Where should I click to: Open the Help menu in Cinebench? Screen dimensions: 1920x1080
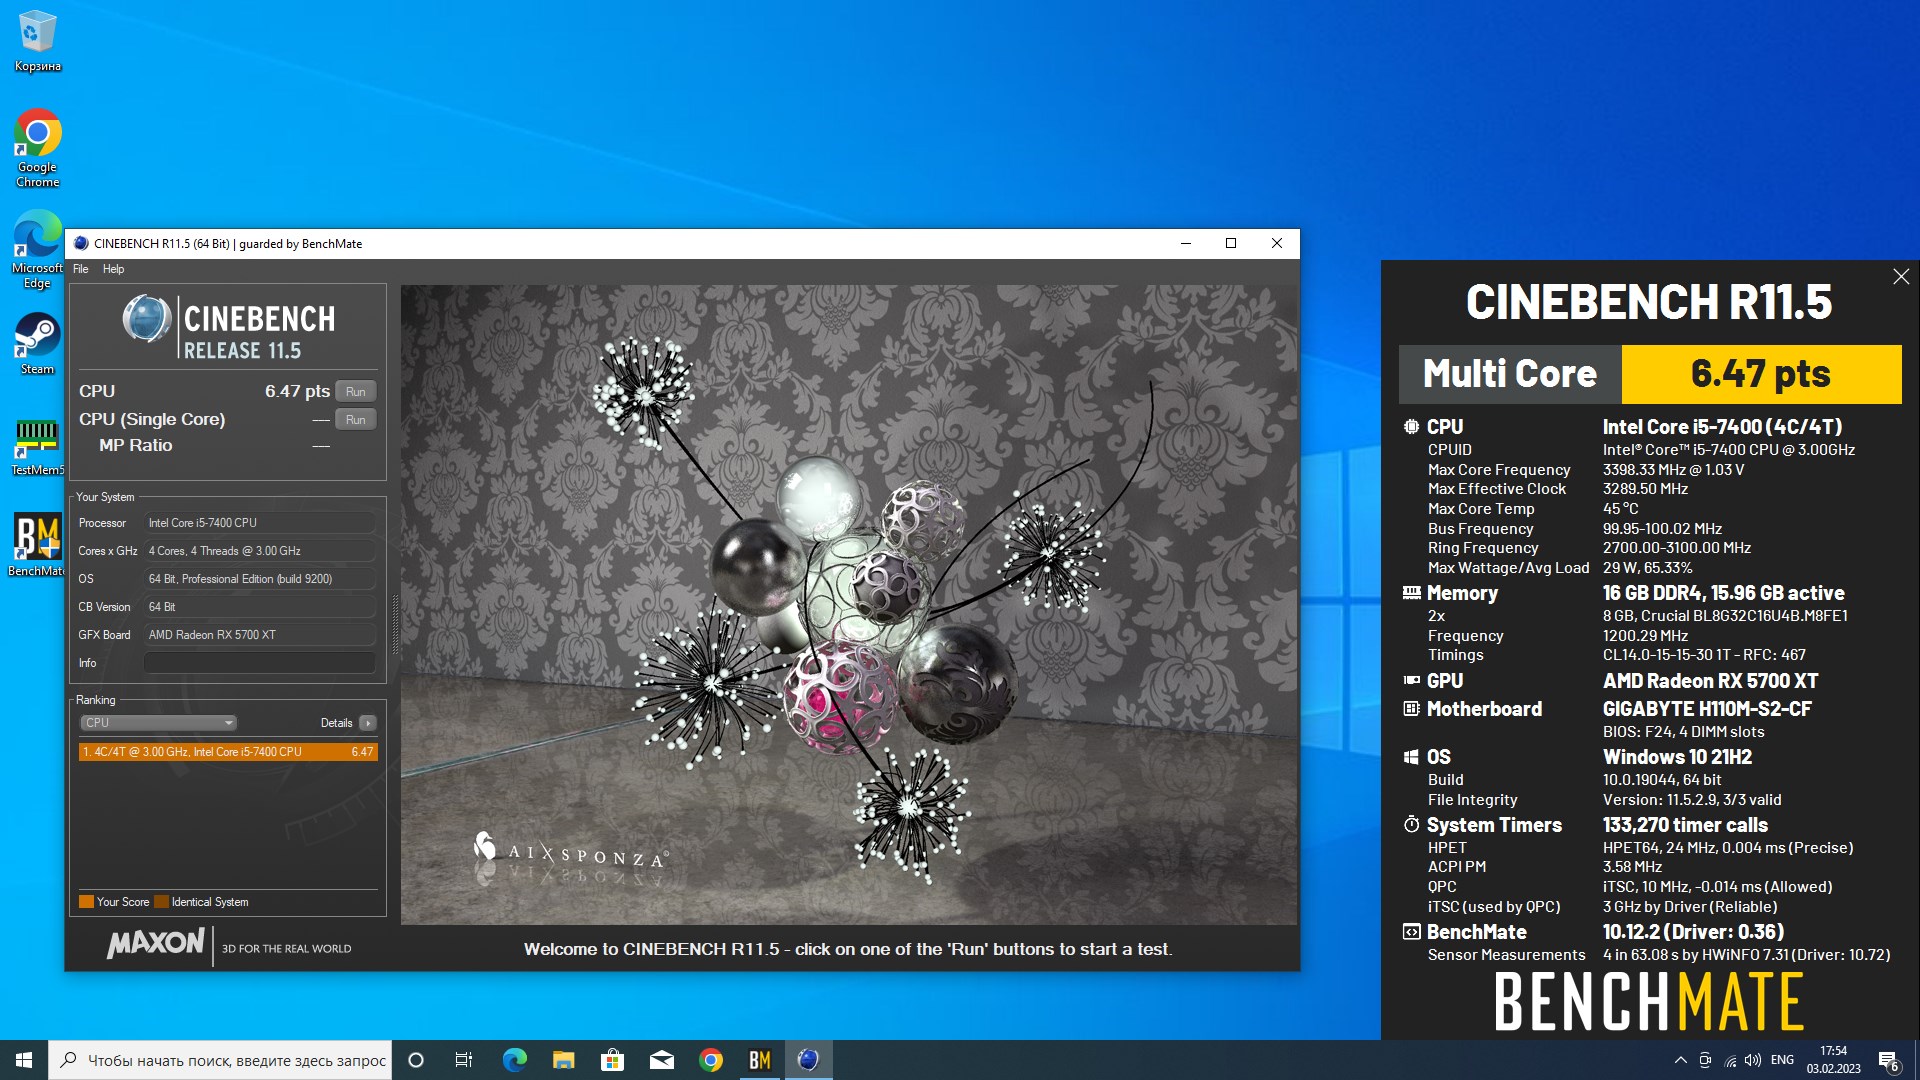[113, 269]
